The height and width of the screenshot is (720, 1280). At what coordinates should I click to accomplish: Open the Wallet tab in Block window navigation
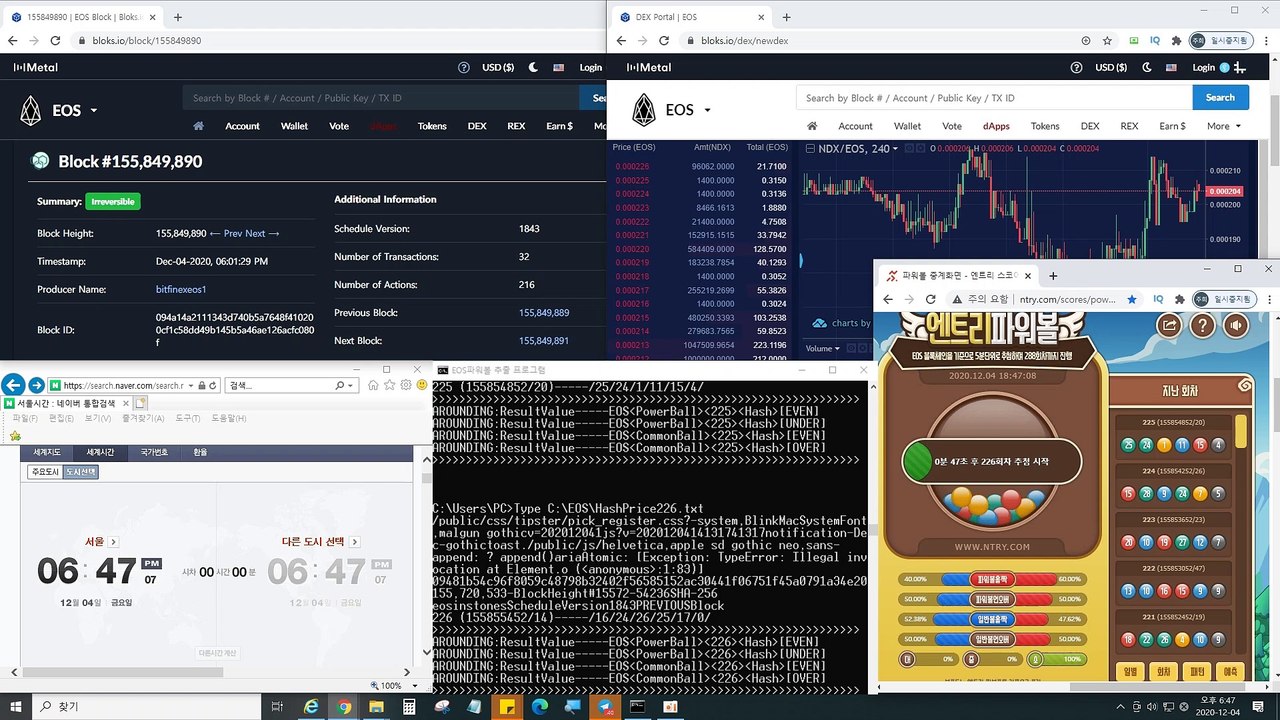click(294, 126)
